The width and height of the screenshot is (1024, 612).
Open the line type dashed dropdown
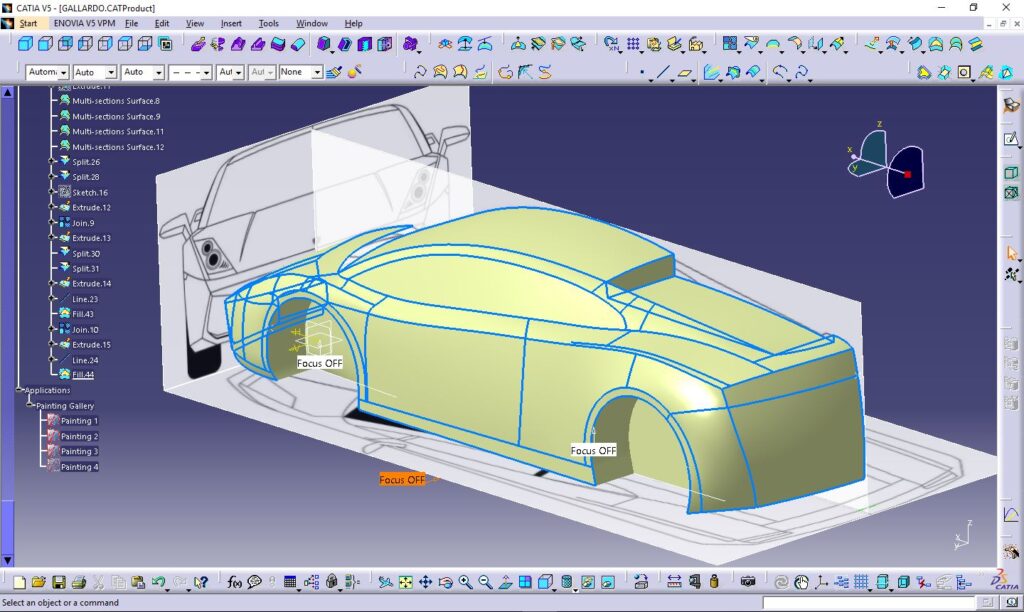tap(206, 72)
